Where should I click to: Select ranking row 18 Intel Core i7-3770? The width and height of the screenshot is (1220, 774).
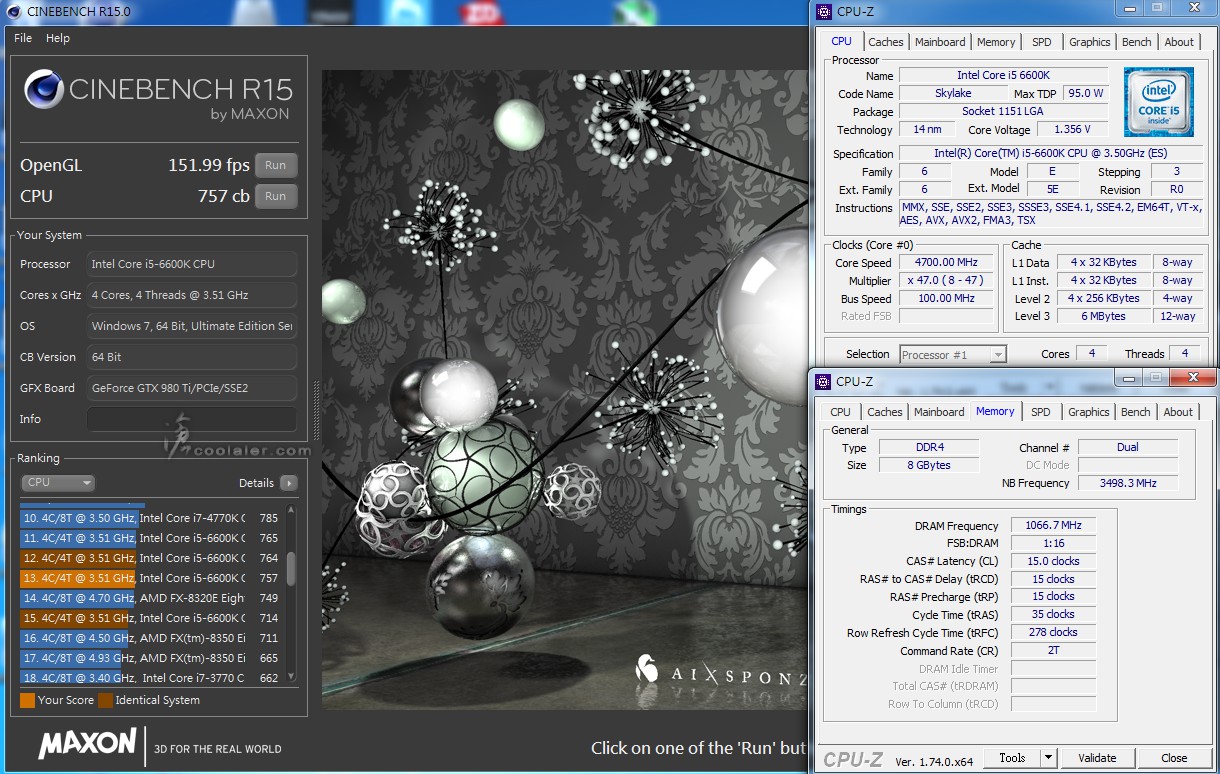tap(151, 678)
